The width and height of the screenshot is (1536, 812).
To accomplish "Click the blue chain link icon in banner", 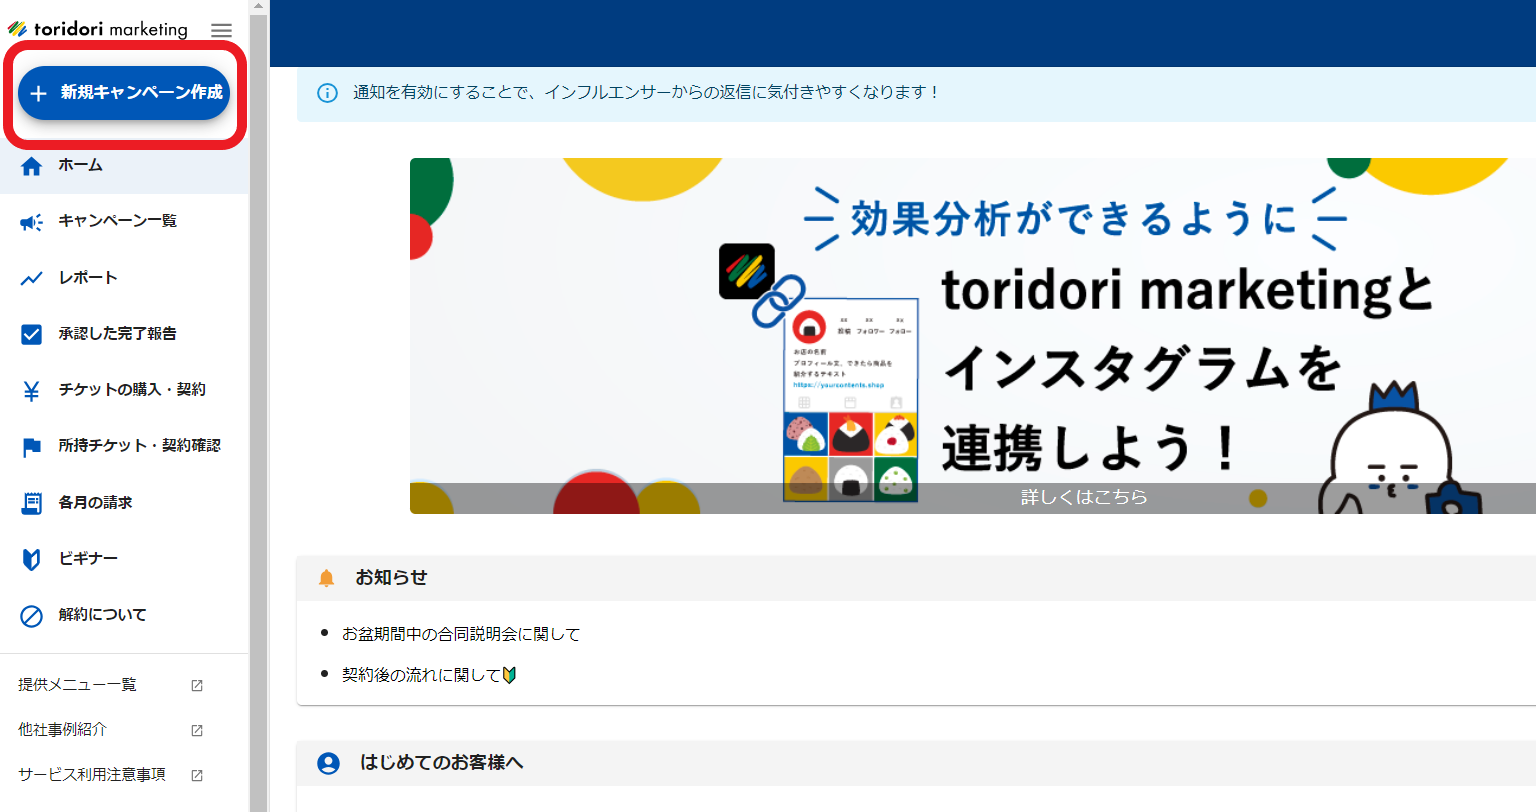I will point(778,301).
